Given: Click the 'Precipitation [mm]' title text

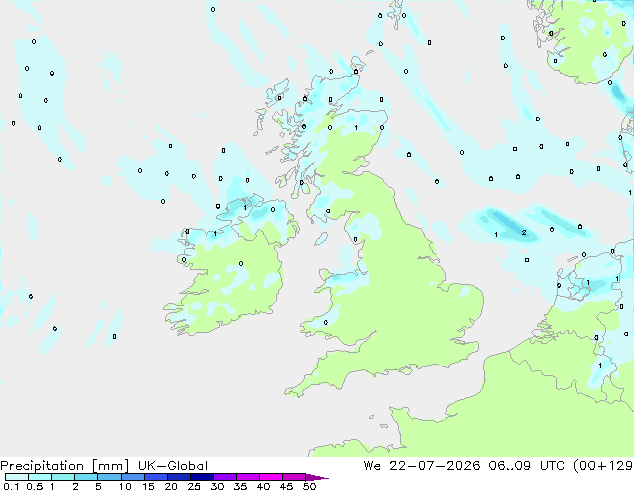Looking at the screenshot, I should [65, 466].
